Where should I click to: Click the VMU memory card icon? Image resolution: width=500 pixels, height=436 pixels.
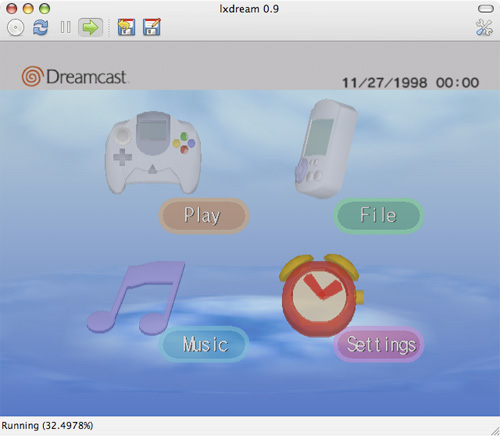(x=326, y=149)
